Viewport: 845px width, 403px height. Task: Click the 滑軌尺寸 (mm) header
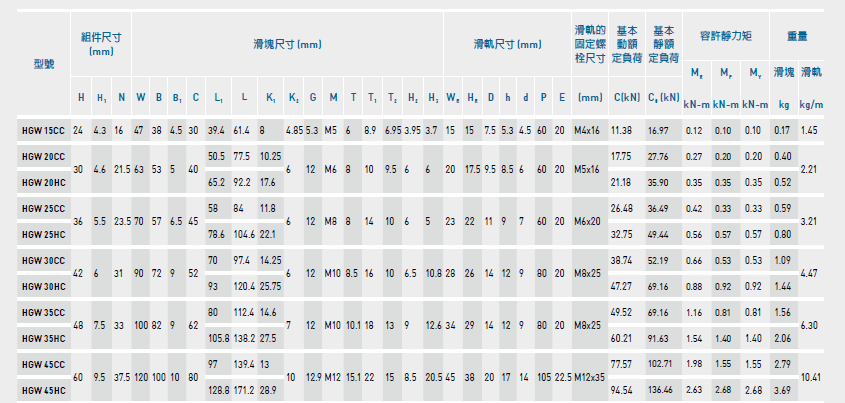point(506,44)
